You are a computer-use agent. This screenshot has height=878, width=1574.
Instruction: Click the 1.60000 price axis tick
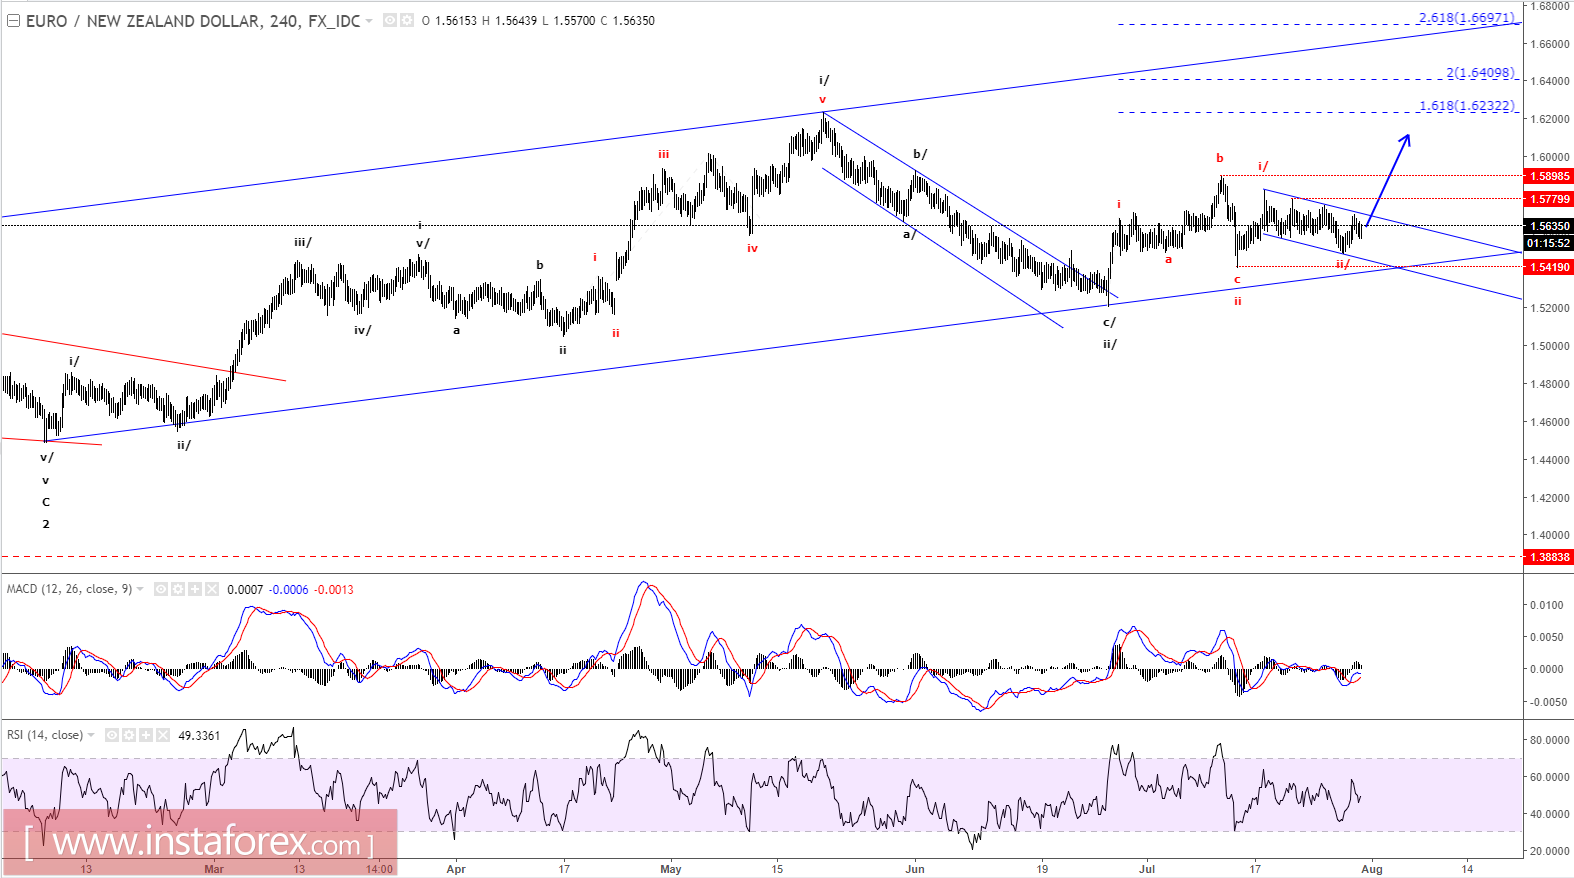tap(1549, 157)
